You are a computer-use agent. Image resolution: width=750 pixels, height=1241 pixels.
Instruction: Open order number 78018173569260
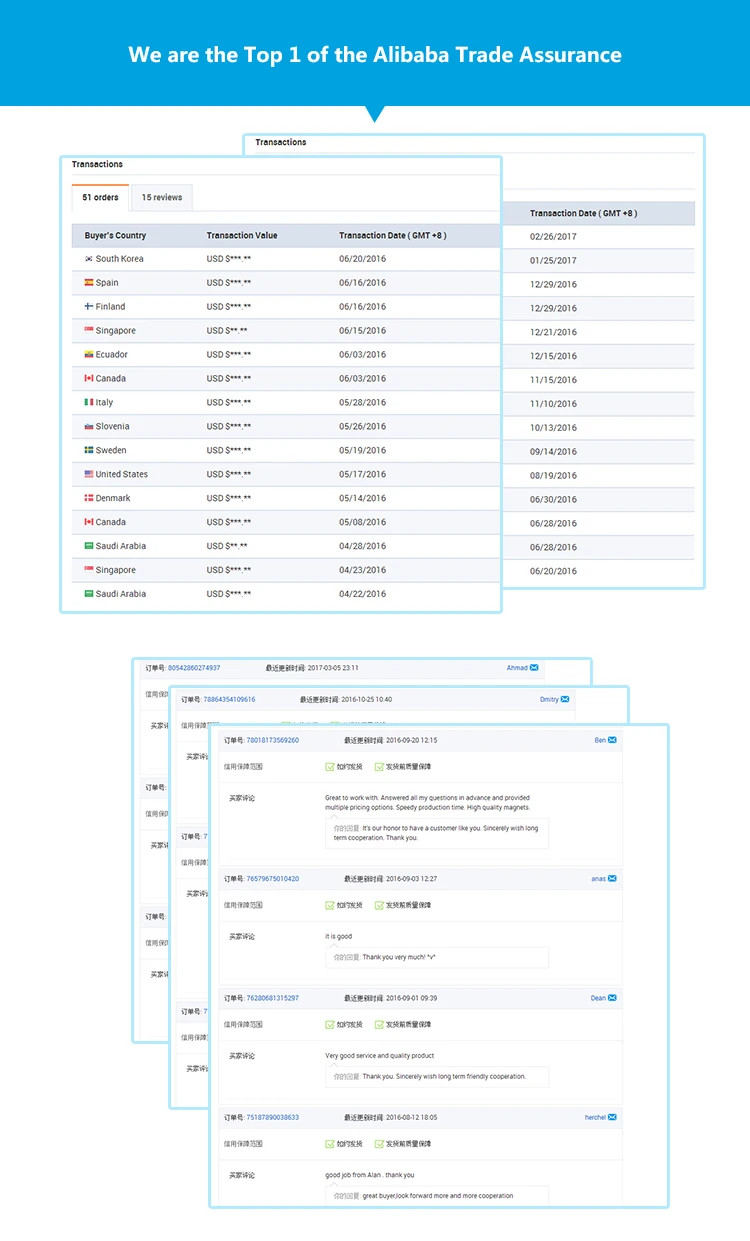(273, 740)
